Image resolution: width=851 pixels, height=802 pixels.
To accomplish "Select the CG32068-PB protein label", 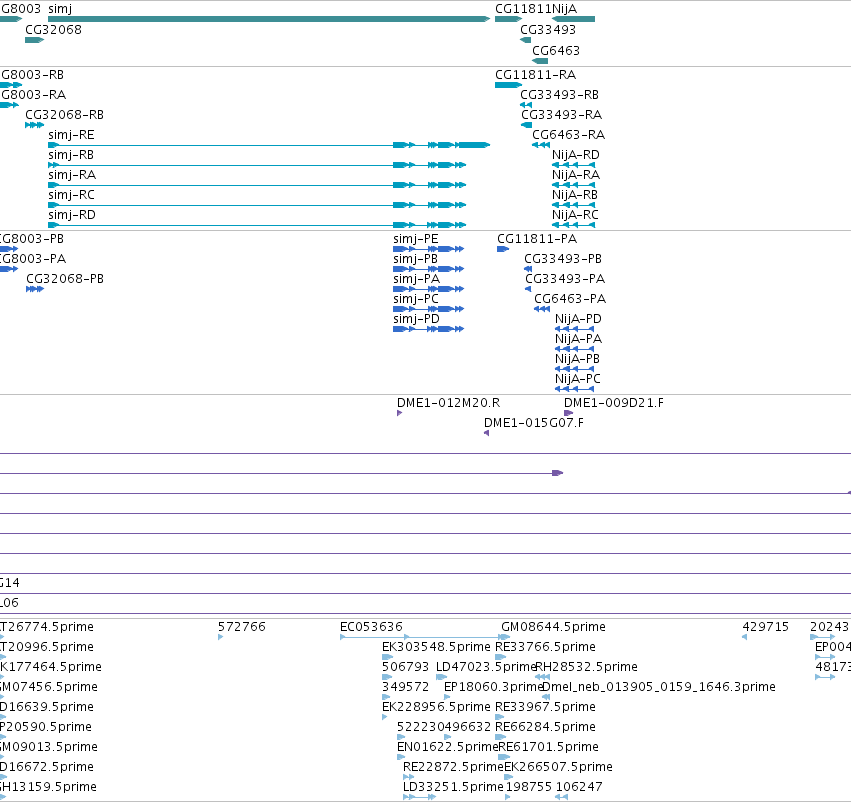I will (65, 278).
